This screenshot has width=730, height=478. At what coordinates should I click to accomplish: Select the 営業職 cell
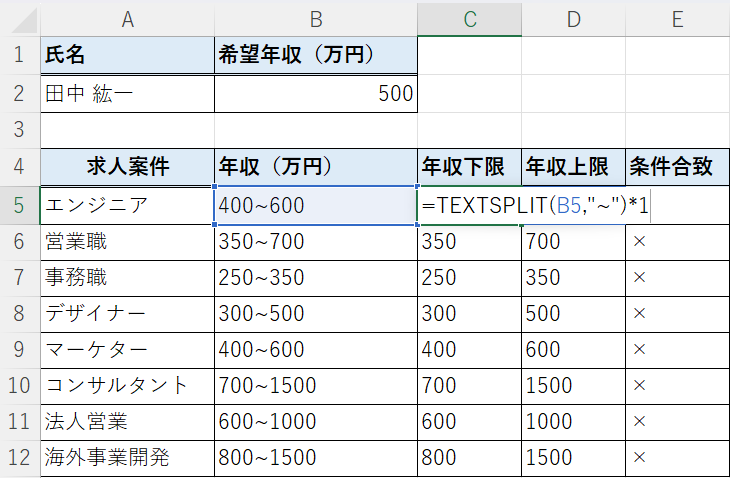coord(128,242)
